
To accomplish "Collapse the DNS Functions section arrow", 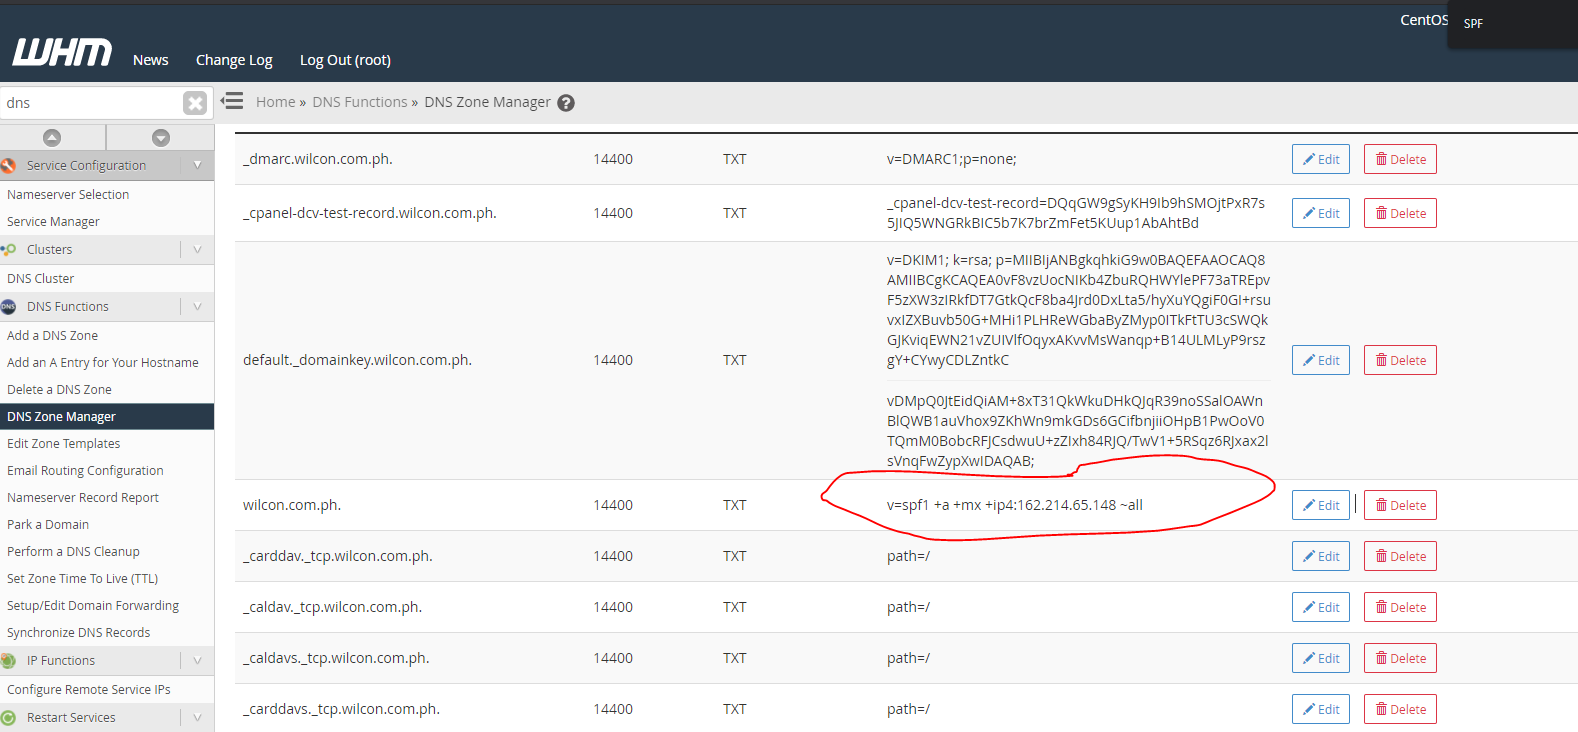I will pyautogui.click(x=197, y=307).
